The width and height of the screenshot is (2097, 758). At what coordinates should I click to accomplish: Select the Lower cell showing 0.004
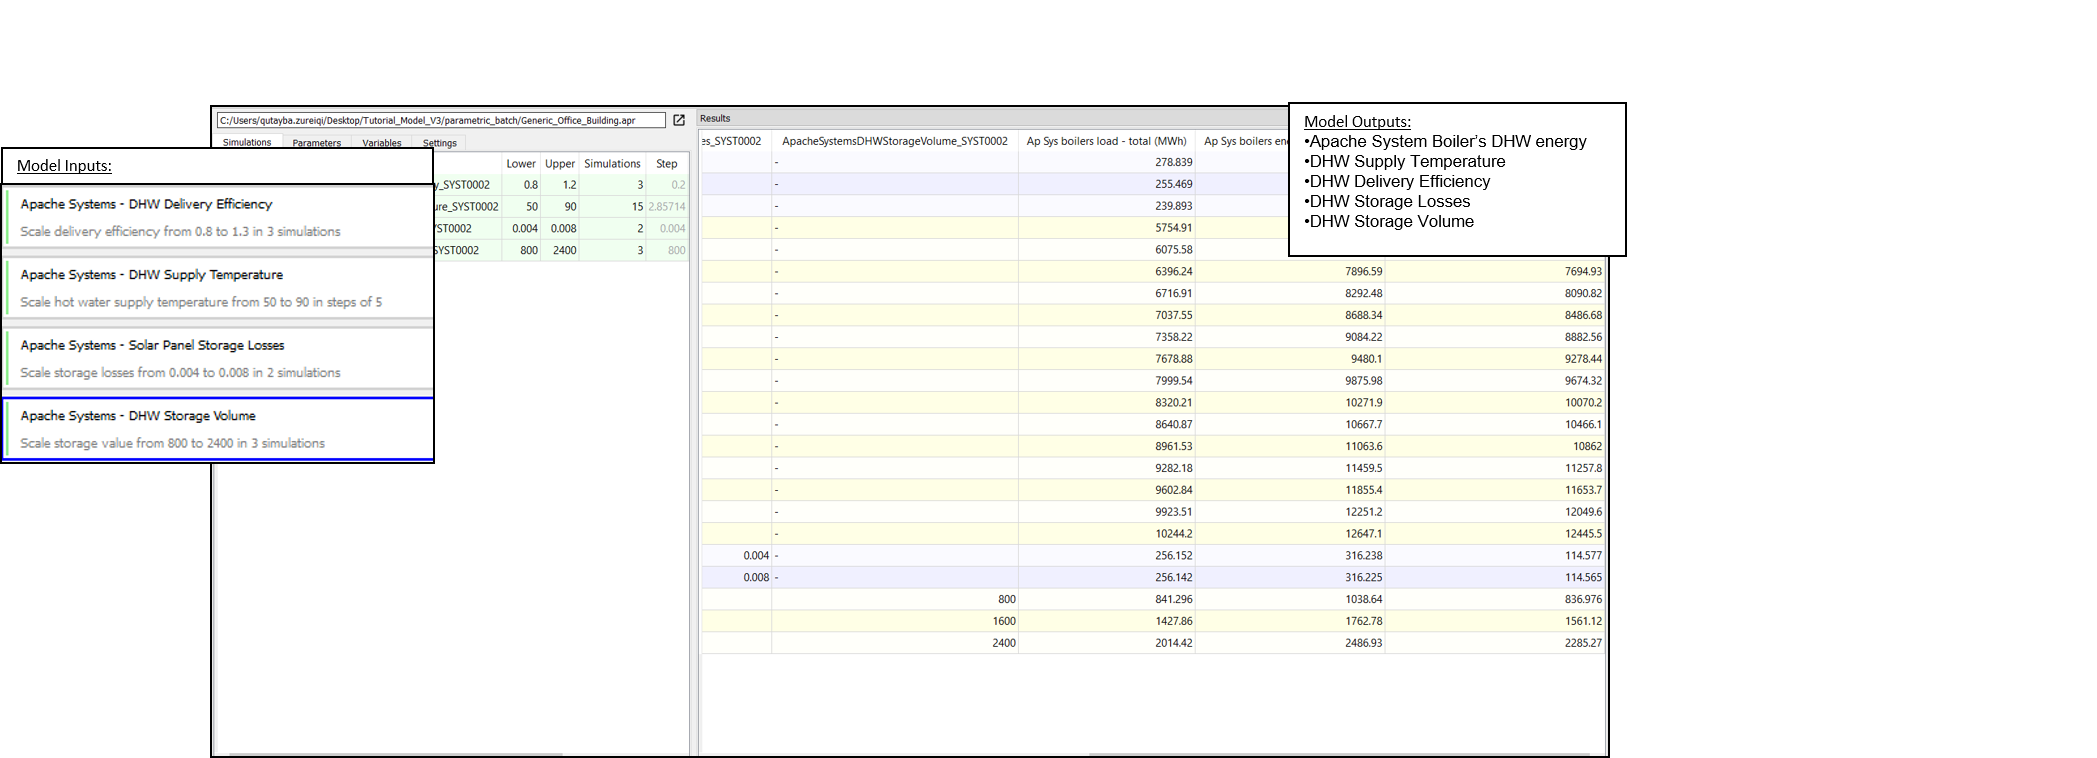[x=524, y=228]
